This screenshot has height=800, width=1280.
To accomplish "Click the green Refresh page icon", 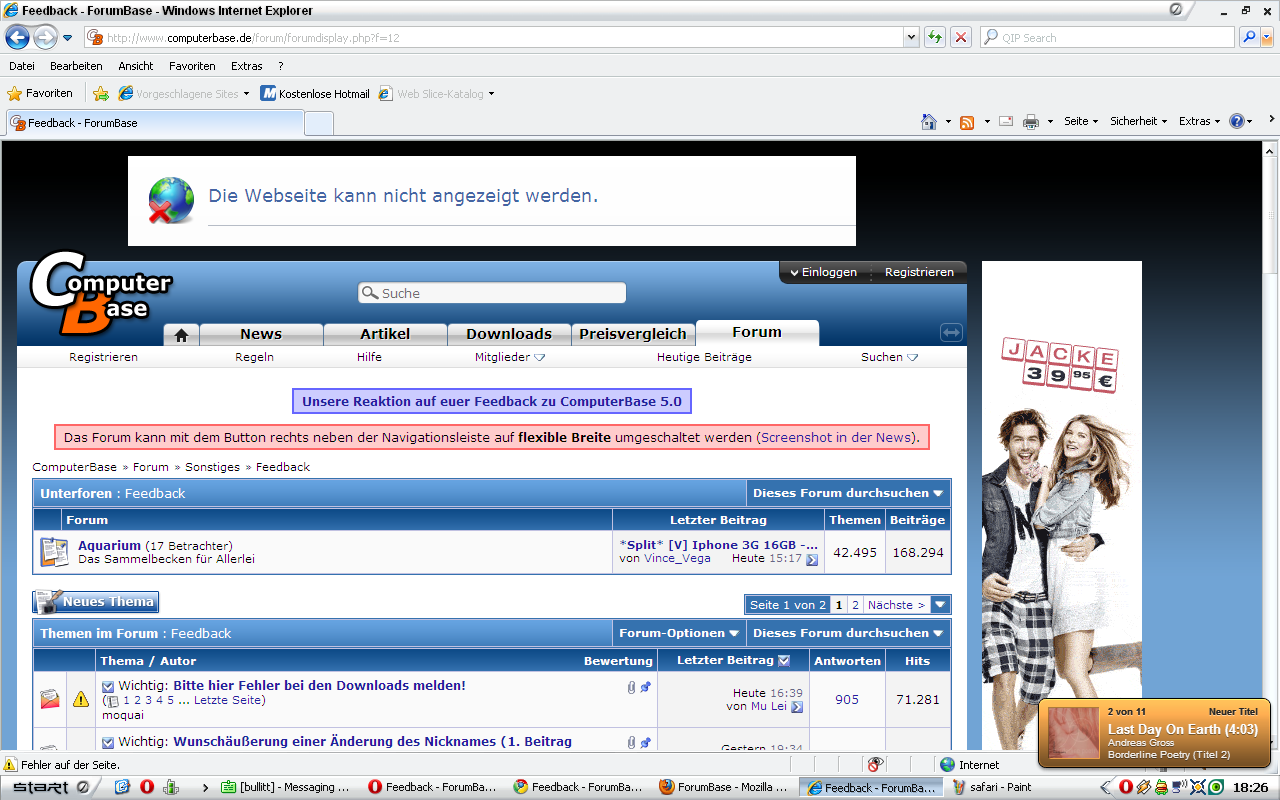I will (x=935, y=37).
